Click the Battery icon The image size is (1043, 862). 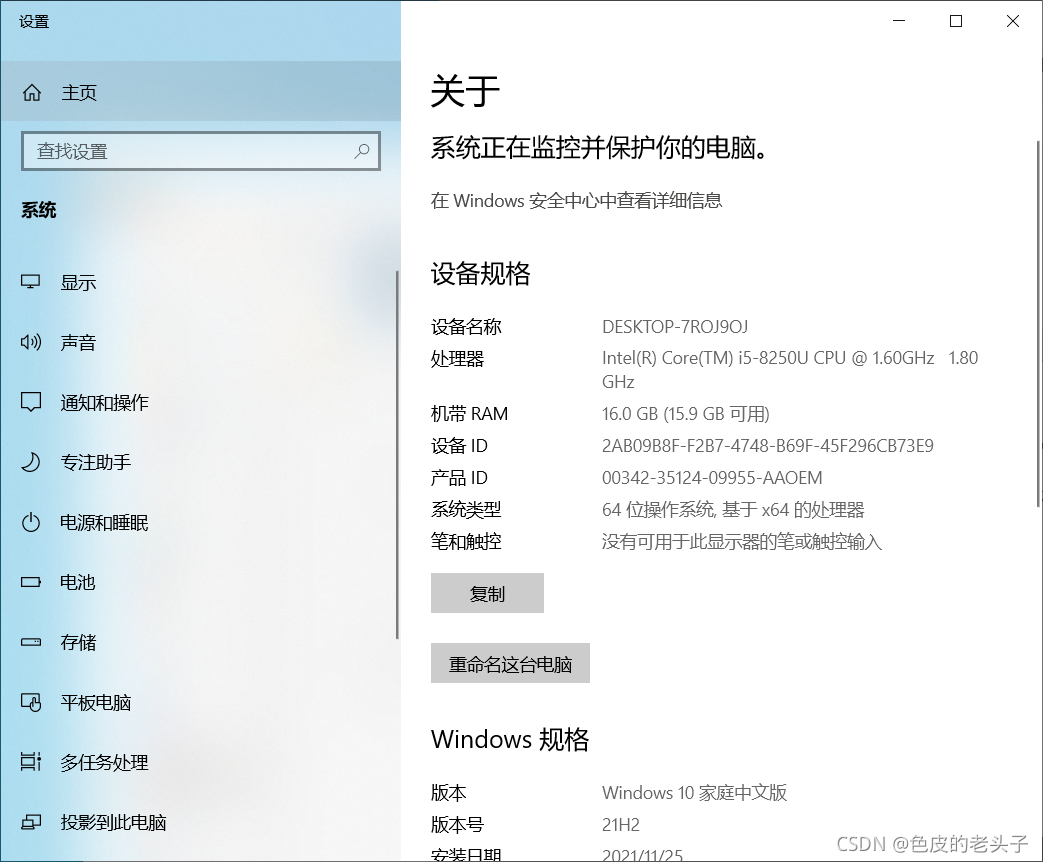pos(31,582)
